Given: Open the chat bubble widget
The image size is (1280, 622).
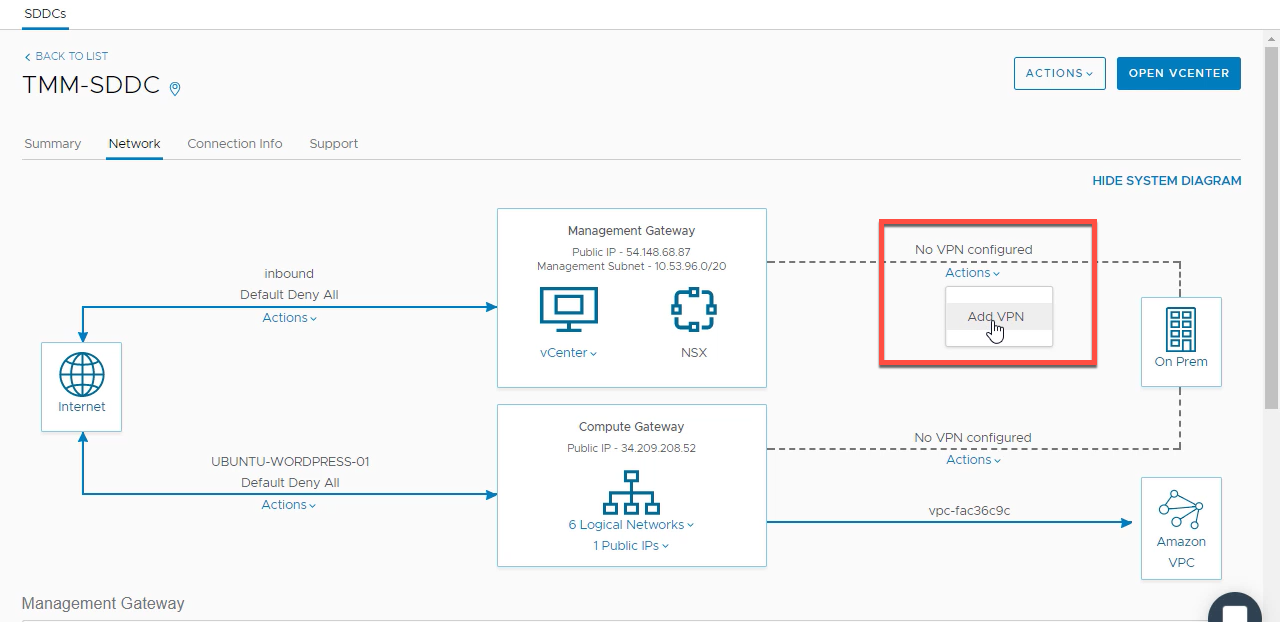Looking at the screenshot, I should tap(1234, 612).
